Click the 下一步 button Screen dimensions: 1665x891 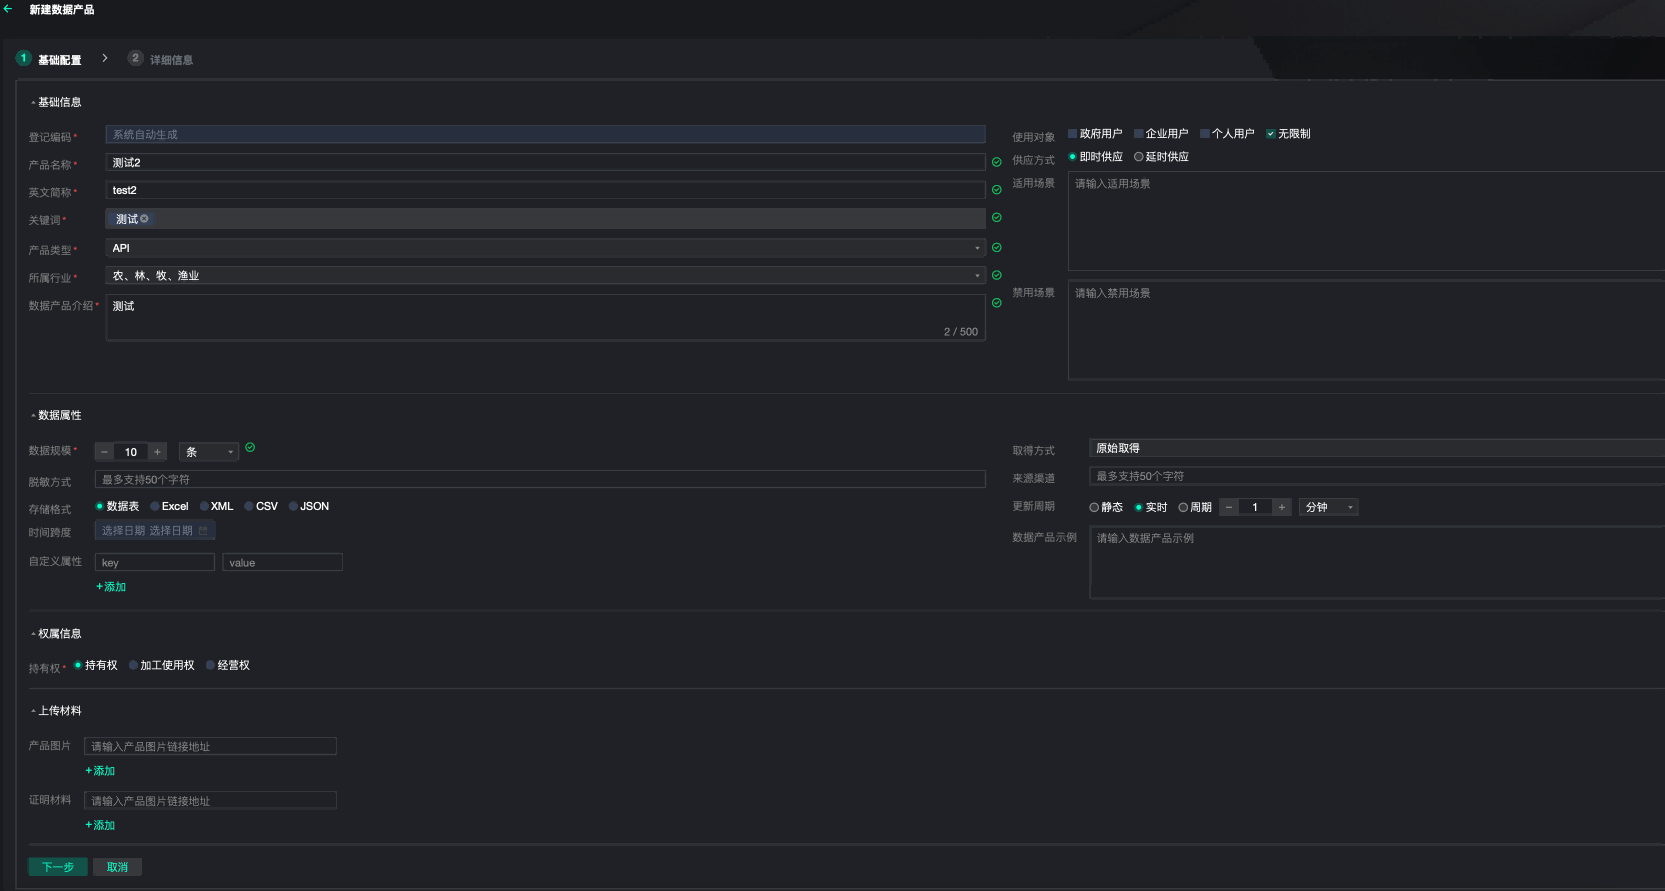pos(58,867)
